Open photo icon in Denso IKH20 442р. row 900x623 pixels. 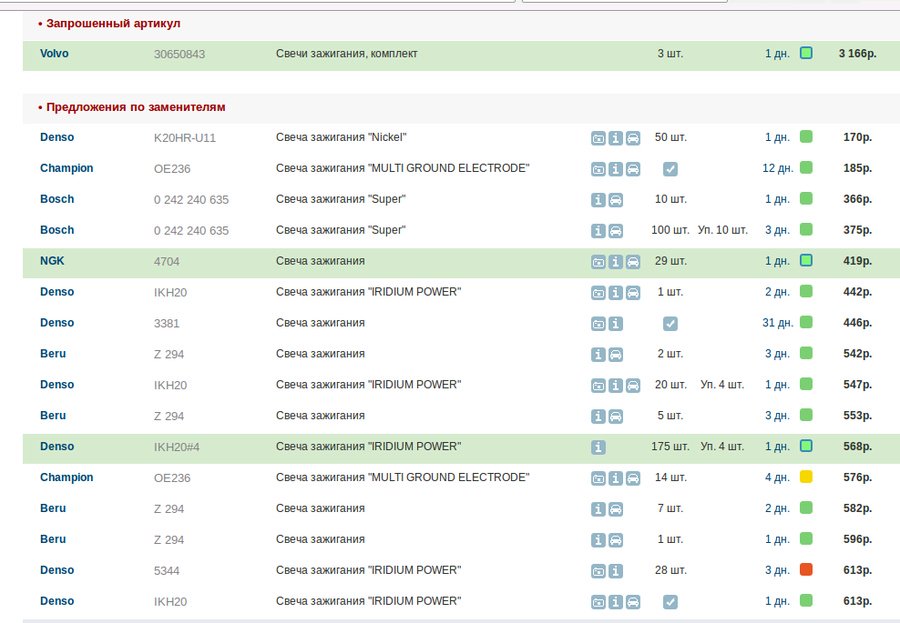point(598,293)
